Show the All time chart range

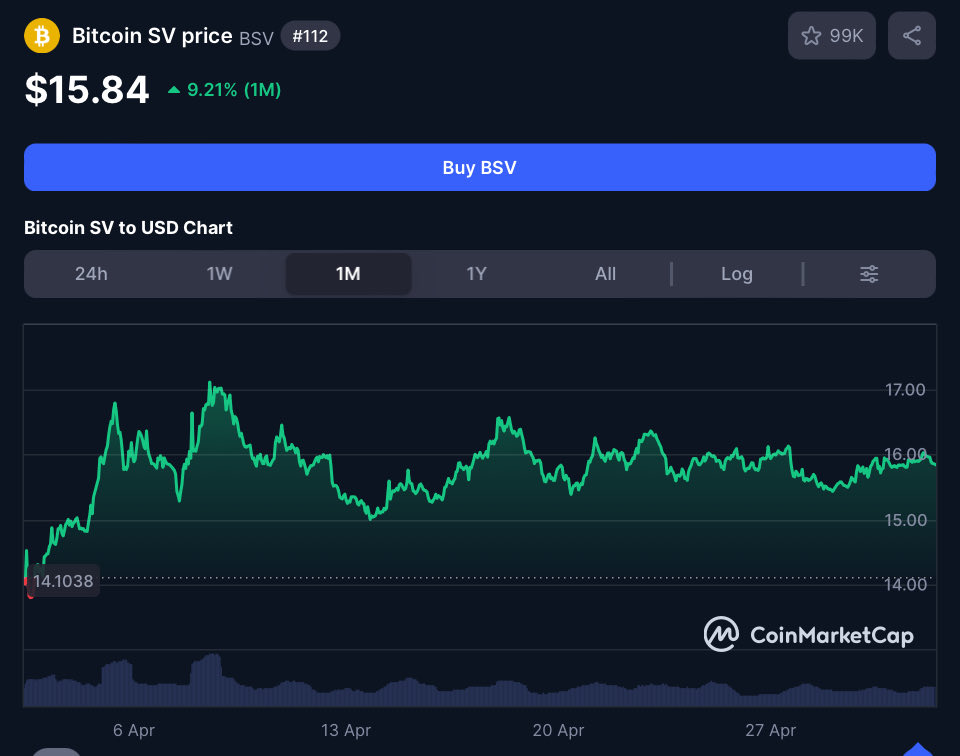[x=605, y=274]
